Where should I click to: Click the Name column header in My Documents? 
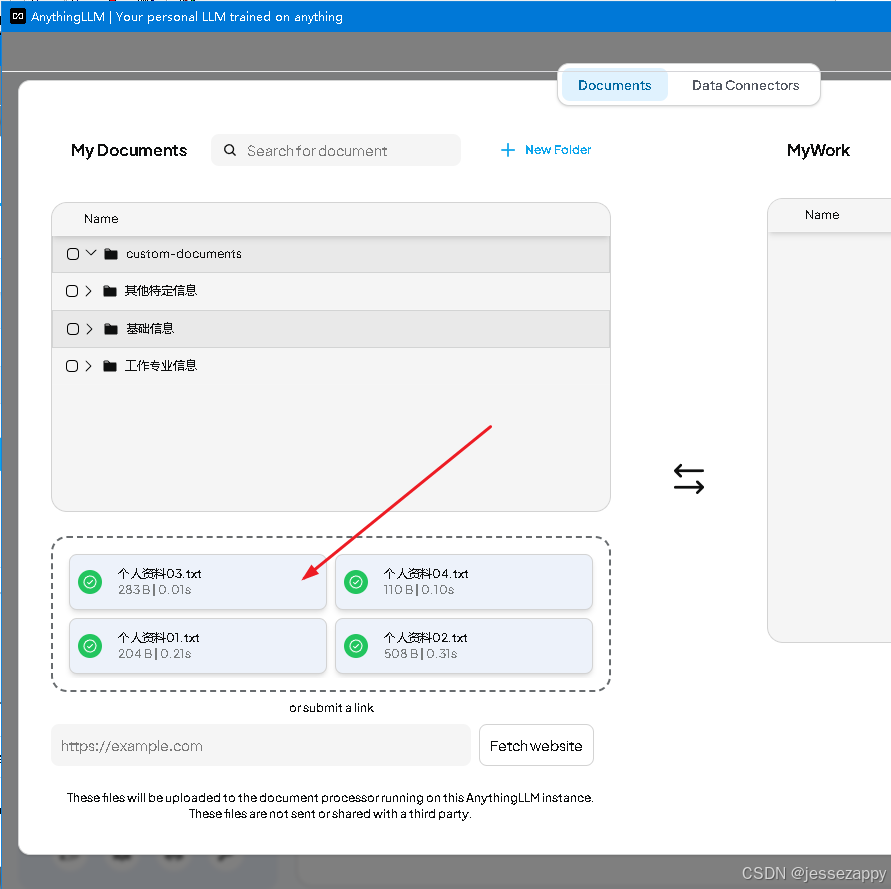[101, 219]
